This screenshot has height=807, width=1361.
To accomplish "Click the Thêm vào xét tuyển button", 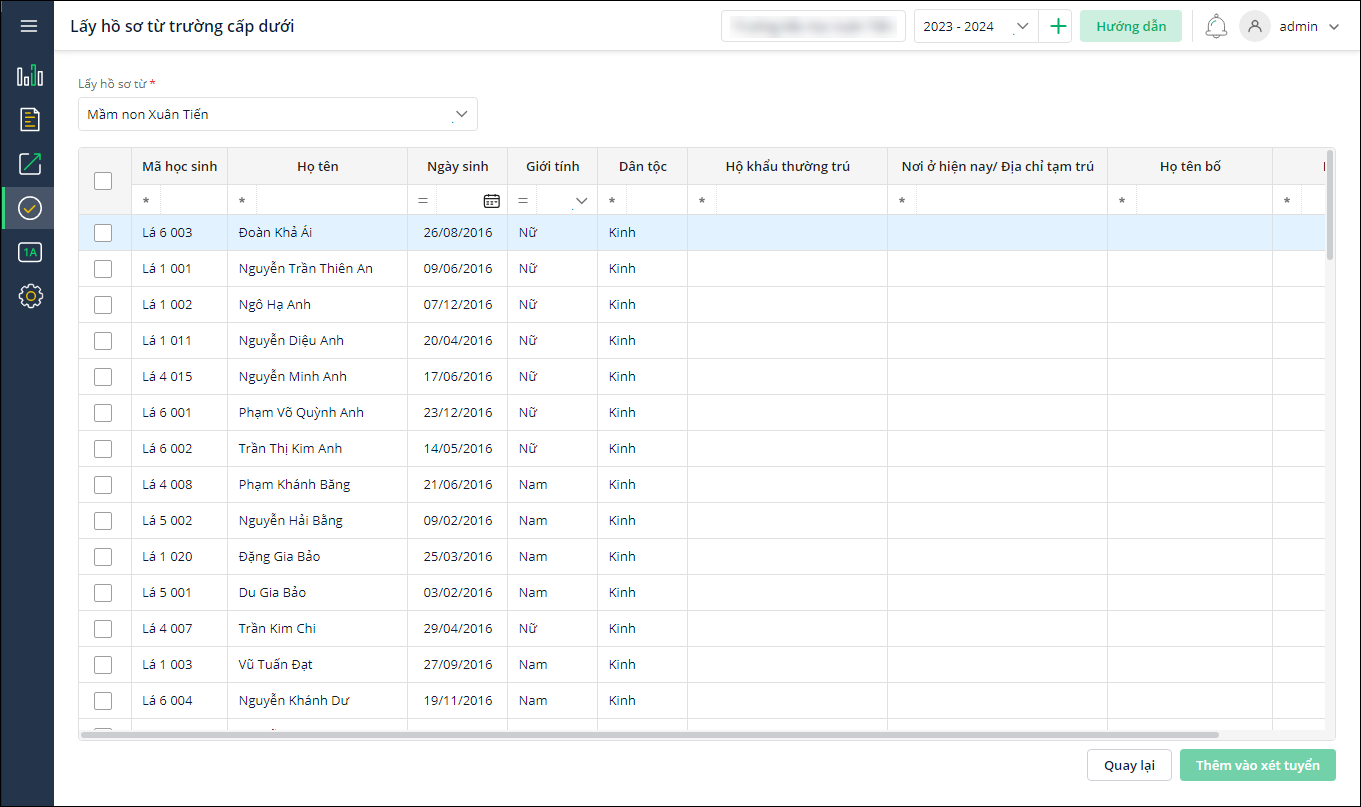I will [1257, 765].
